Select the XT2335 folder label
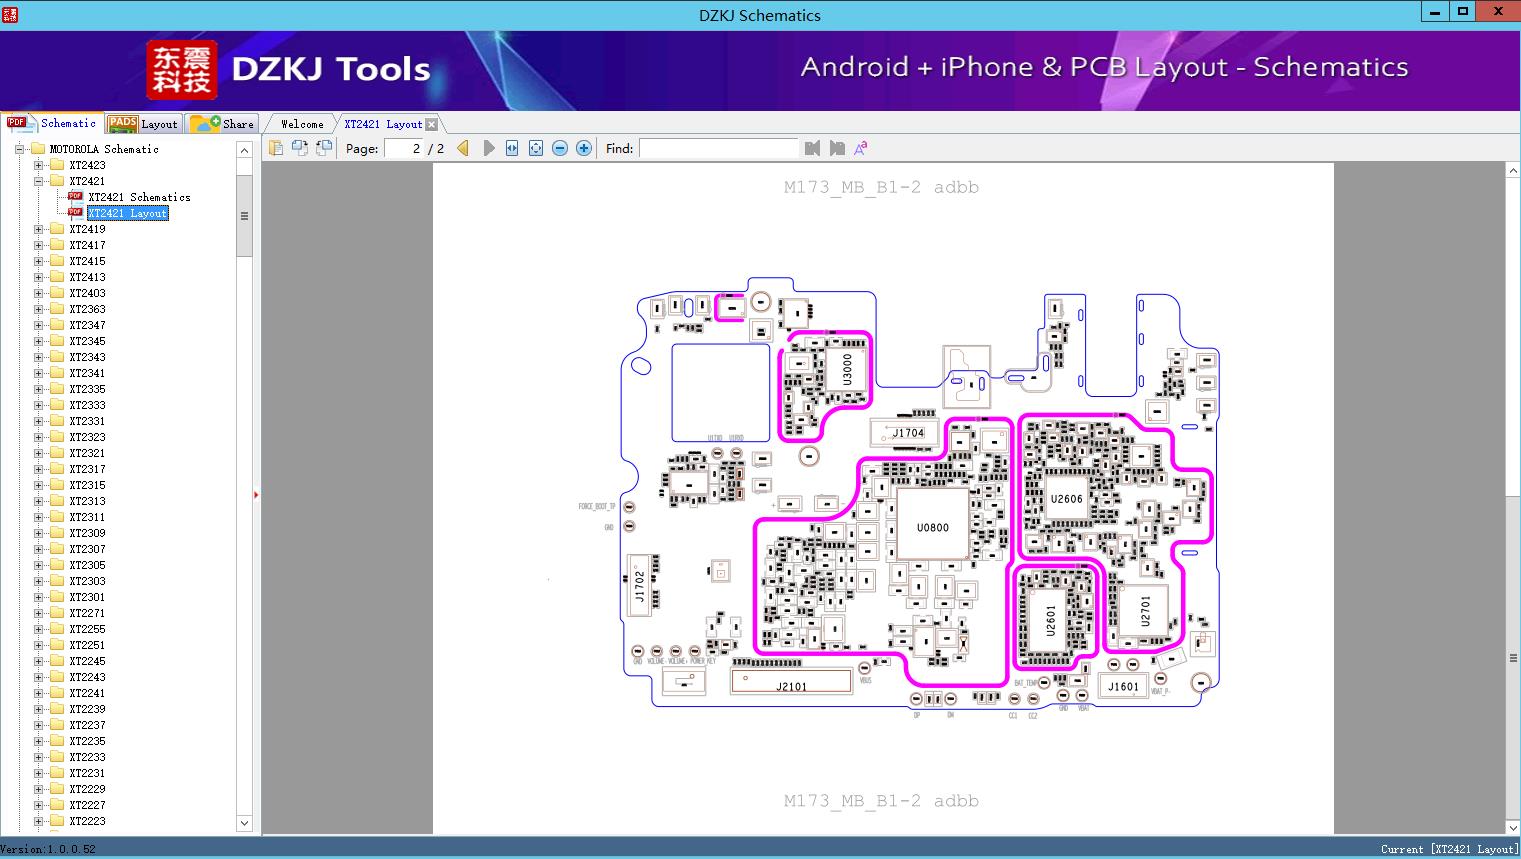This screenshot has height=859, width=1521. (87, 389)
